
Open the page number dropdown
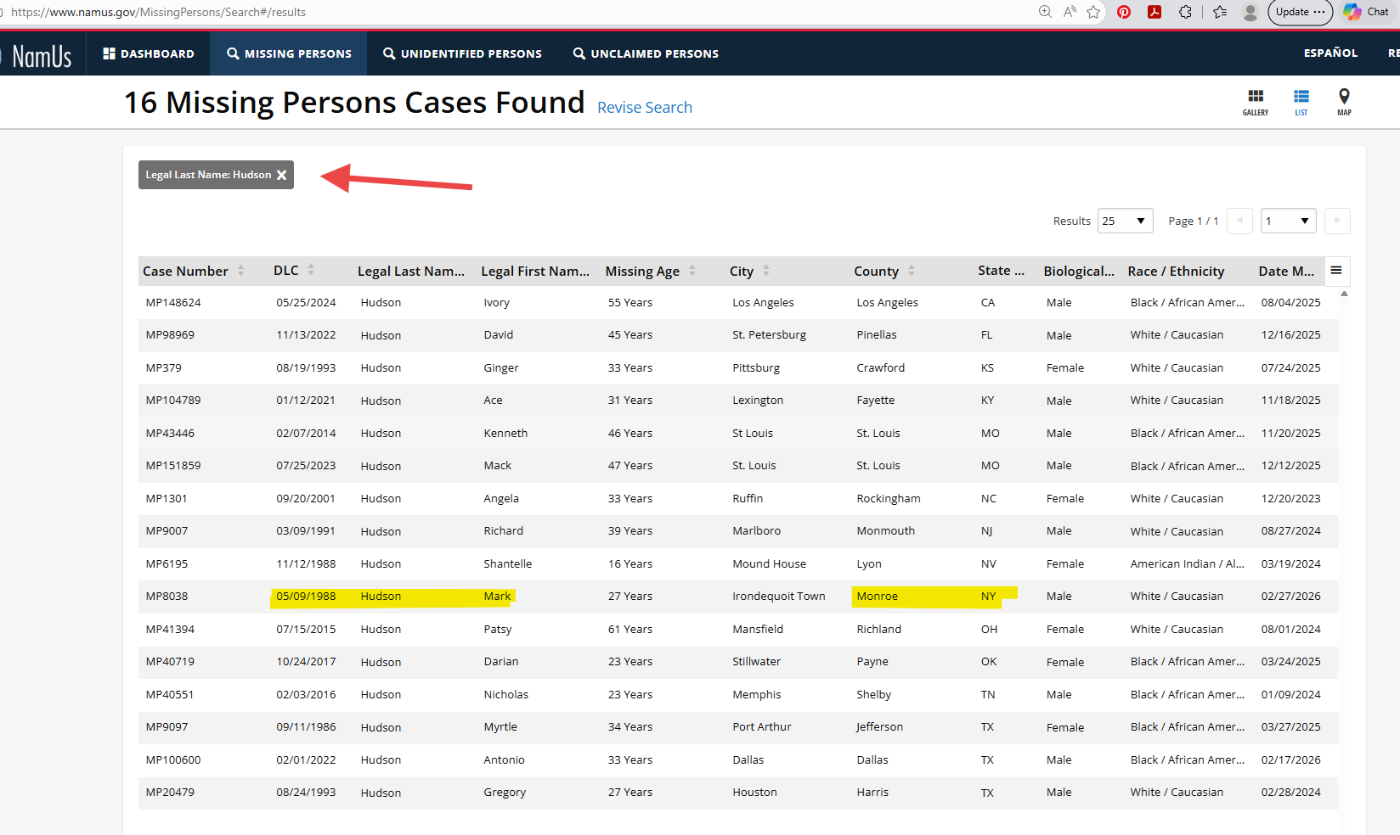(1288, 221)
